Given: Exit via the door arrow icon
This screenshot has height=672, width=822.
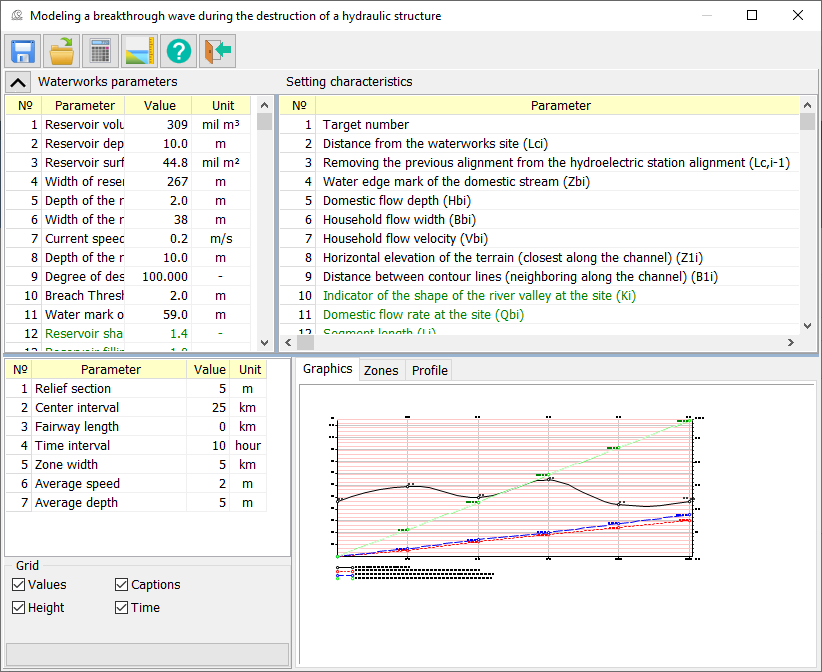Looking at the screenshot, I should tap(217, 51).
